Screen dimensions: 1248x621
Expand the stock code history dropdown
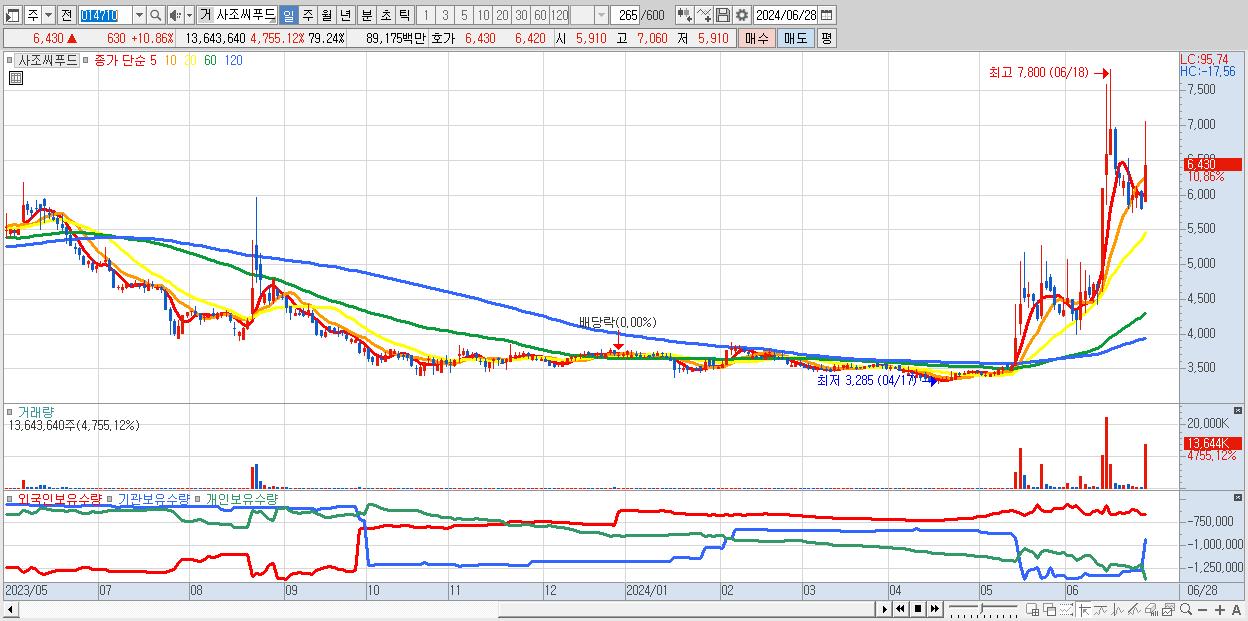[139, 15]
